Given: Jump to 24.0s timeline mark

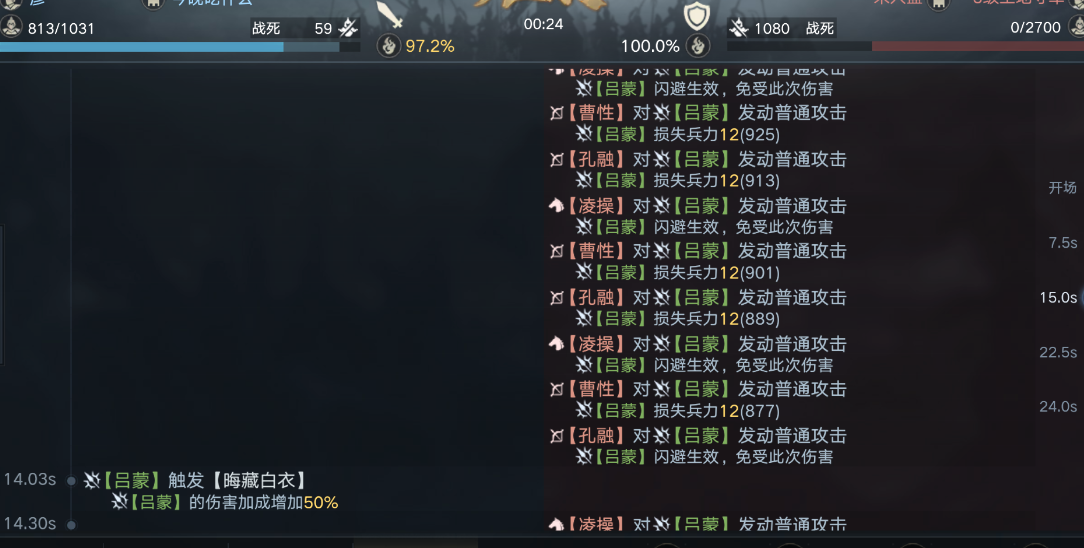Looking at the screenshot, I should coord(1058,406).
